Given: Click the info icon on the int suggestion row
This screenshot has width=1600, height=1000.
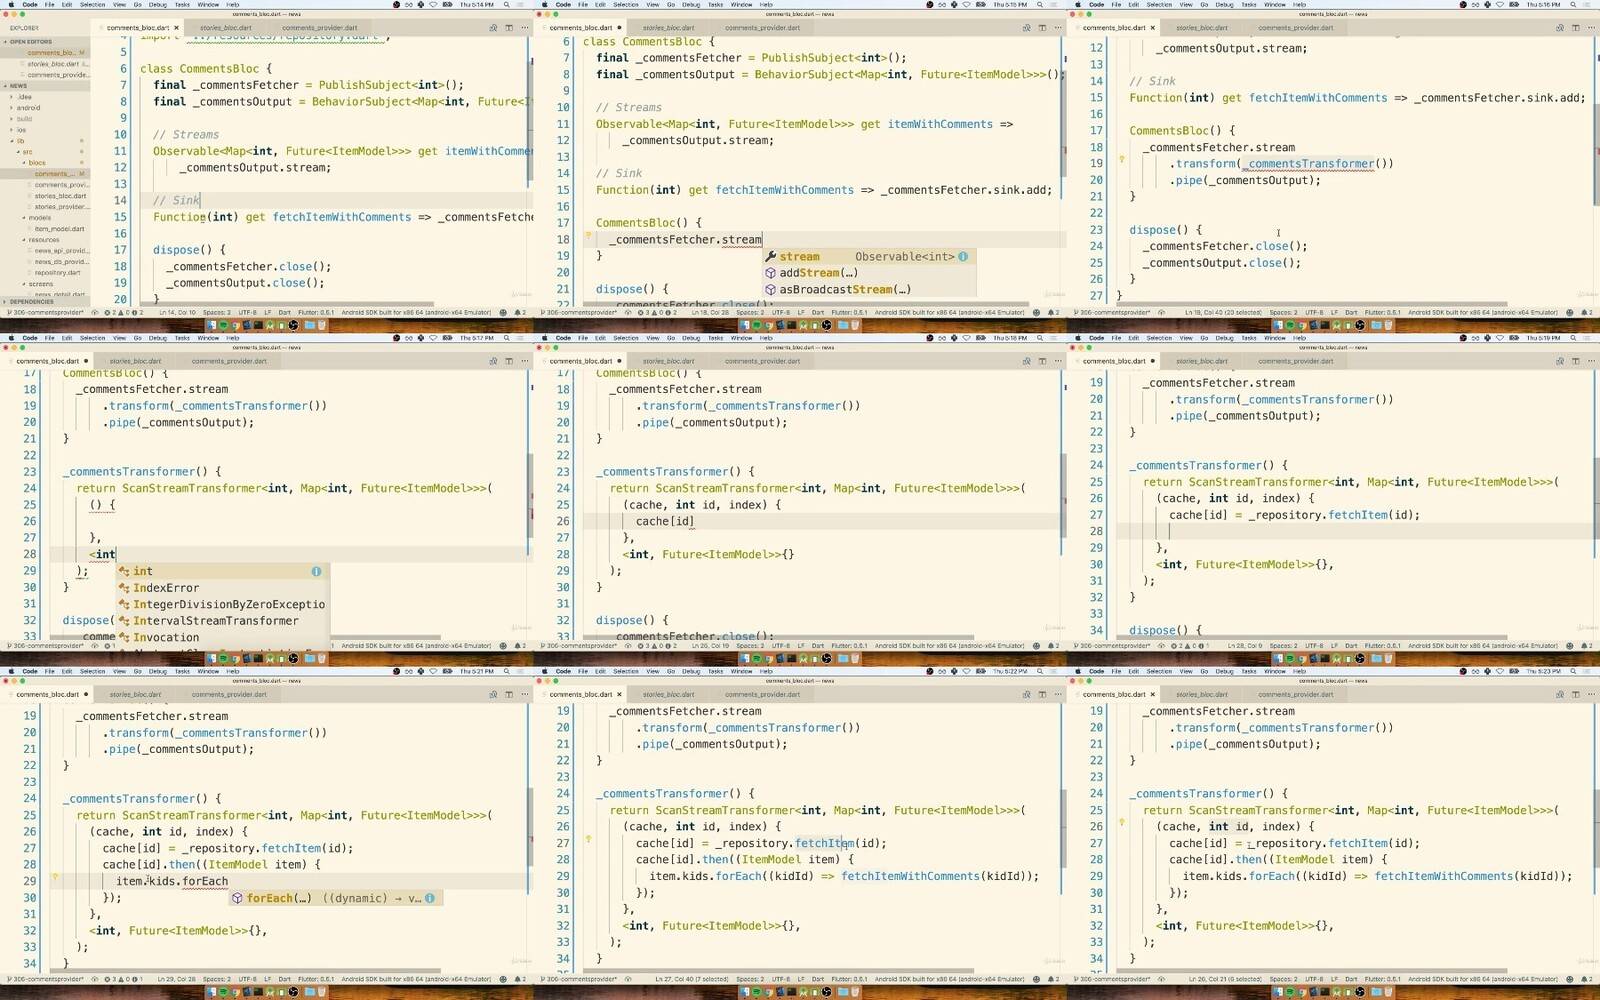Looking at the screenshot, I should (x=316, y=571).
